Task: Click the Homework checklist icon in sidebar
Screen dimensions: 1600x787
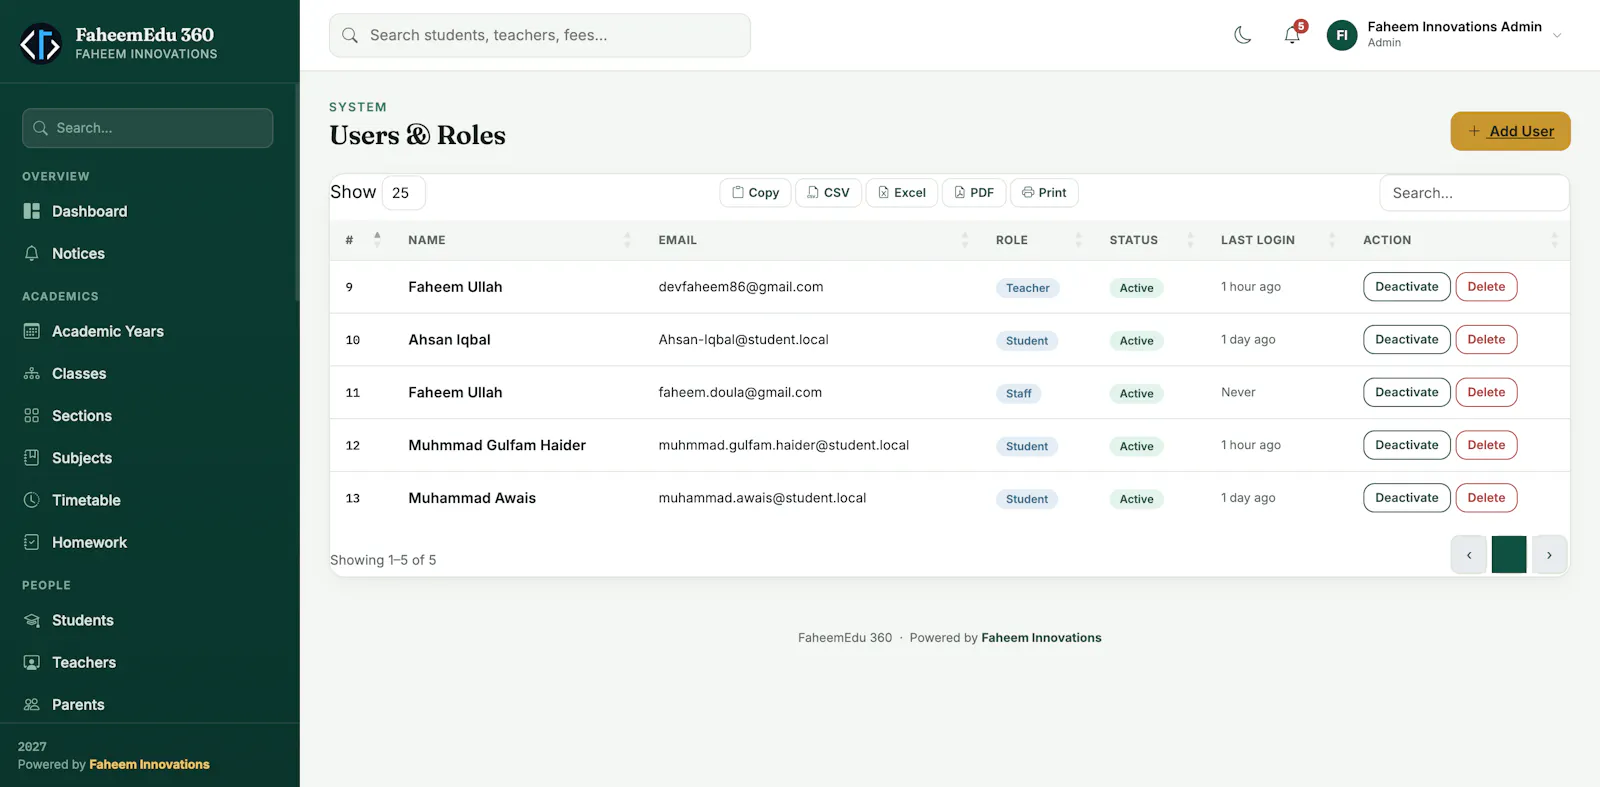Action: pos(32,542)
